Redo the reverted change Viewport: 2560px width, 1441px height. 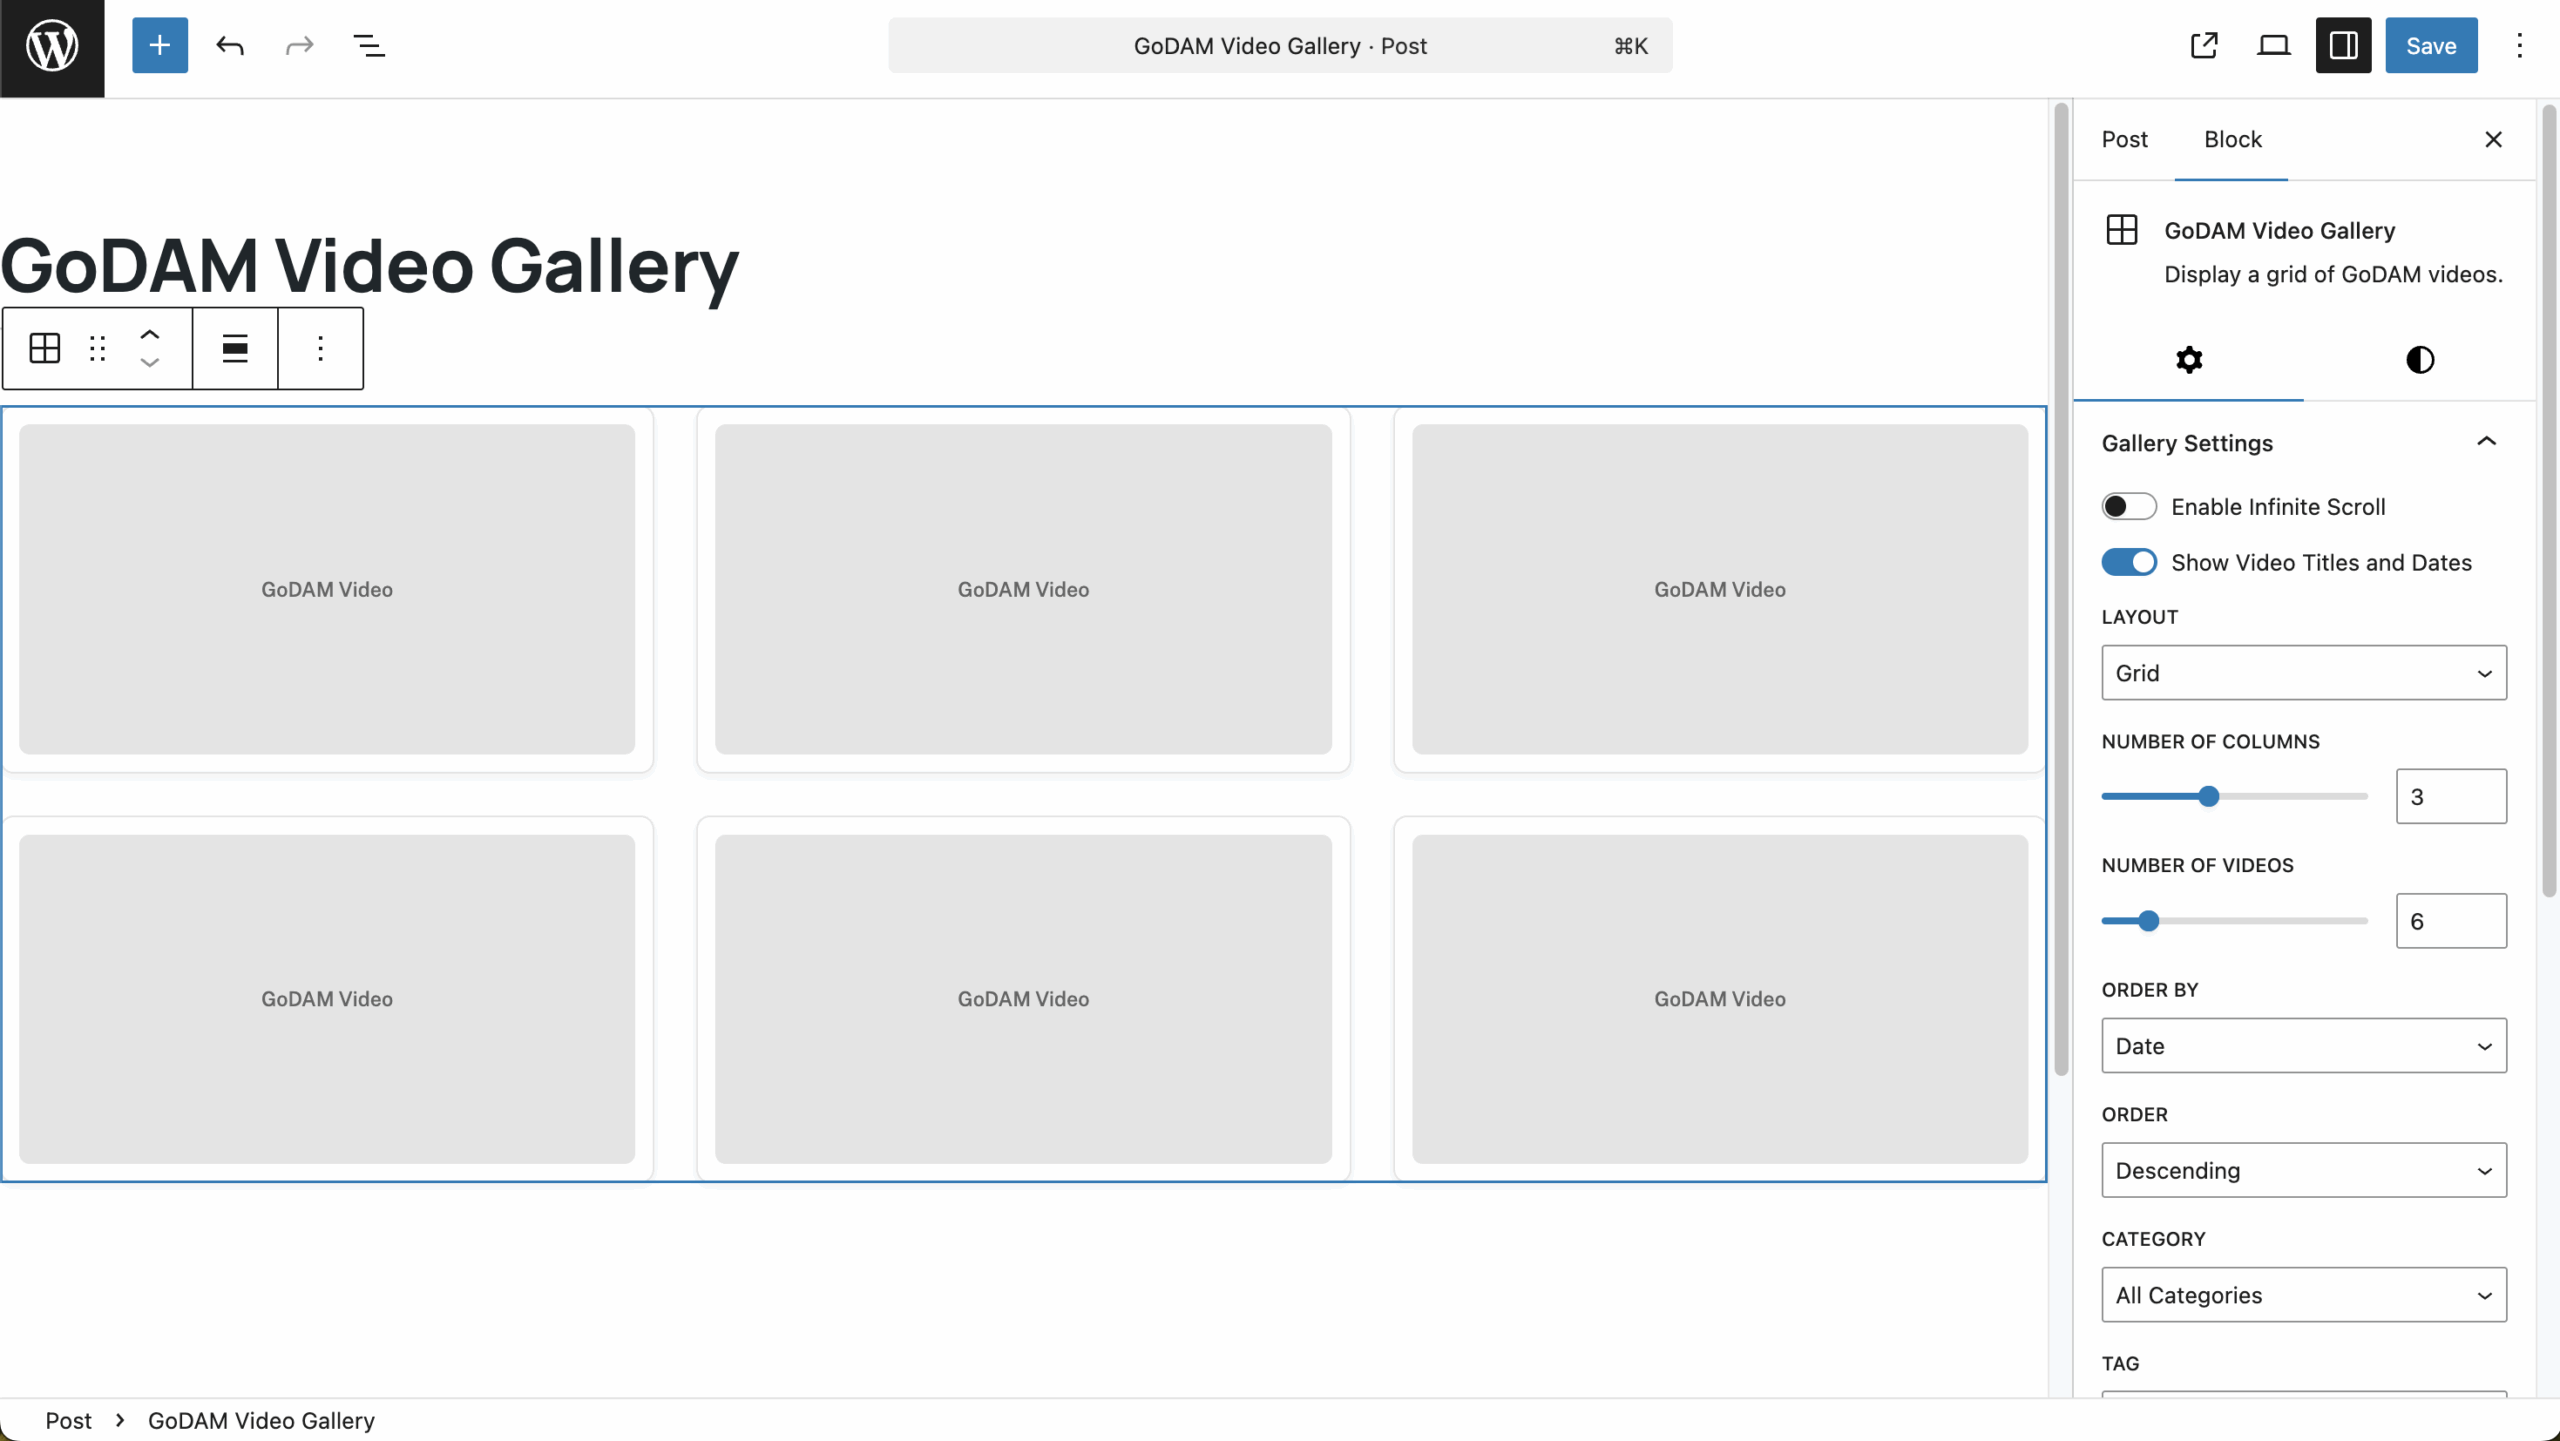click(299, 45)
